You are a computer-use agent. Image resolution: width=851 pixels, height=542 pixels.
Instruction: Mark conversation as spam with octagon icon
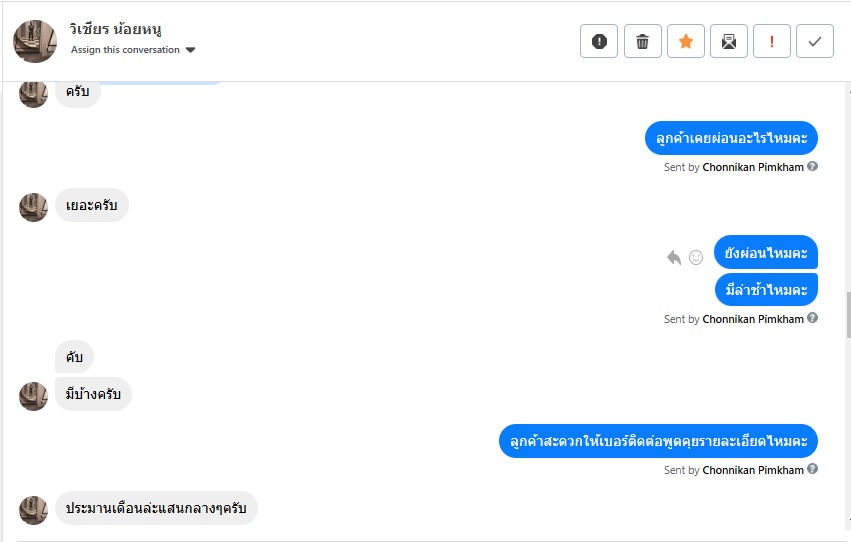[599, 41]
